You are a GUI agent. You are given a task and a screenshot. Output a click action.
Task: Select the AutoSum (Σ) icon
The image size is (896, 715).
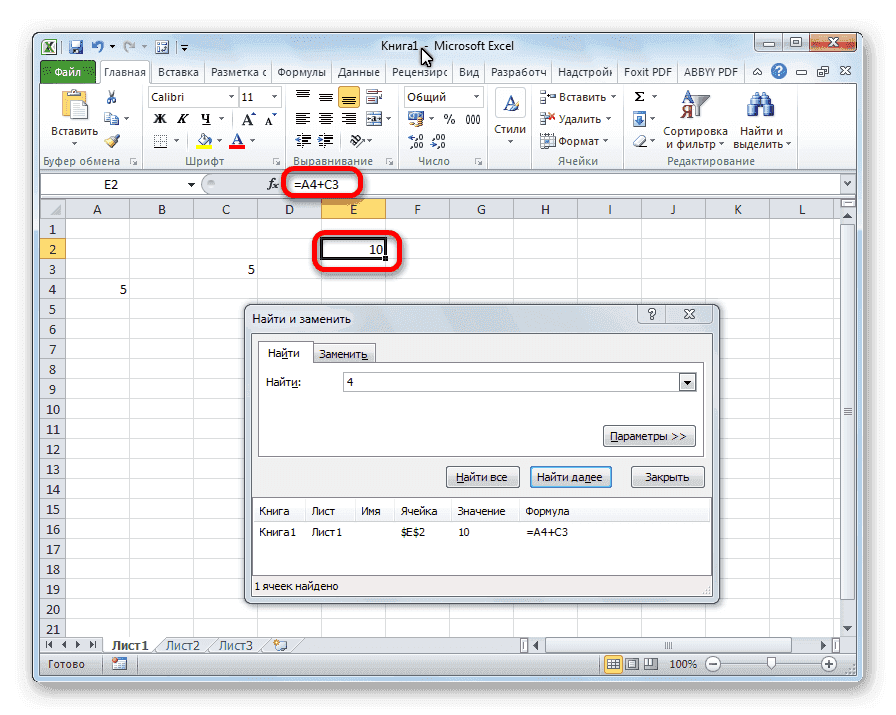(638, 97)
